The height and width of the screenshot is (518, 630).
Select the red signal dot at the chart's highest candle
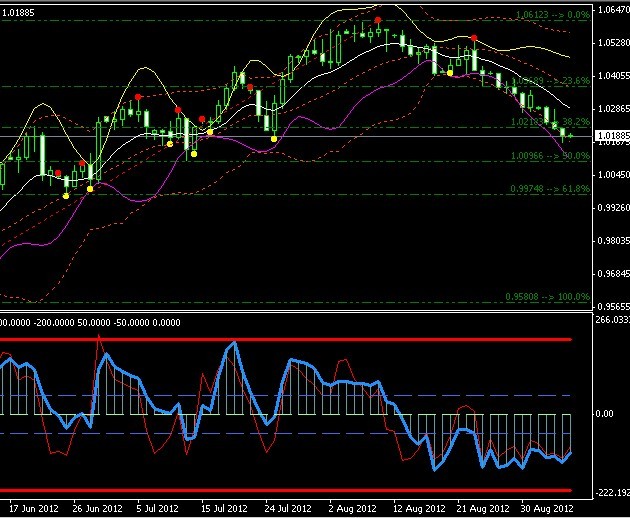pos(378,20)
